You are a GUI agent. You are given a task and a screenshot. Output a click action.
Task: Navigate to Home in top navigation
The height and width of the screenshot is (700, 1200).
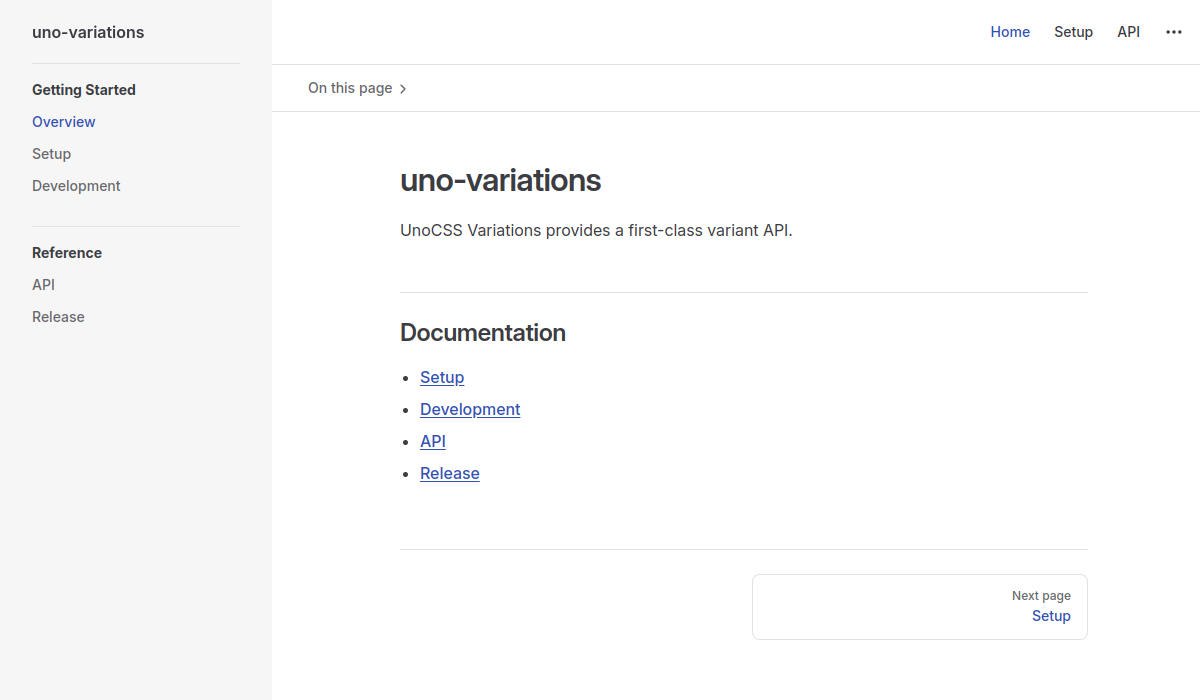pos(1010,31)
